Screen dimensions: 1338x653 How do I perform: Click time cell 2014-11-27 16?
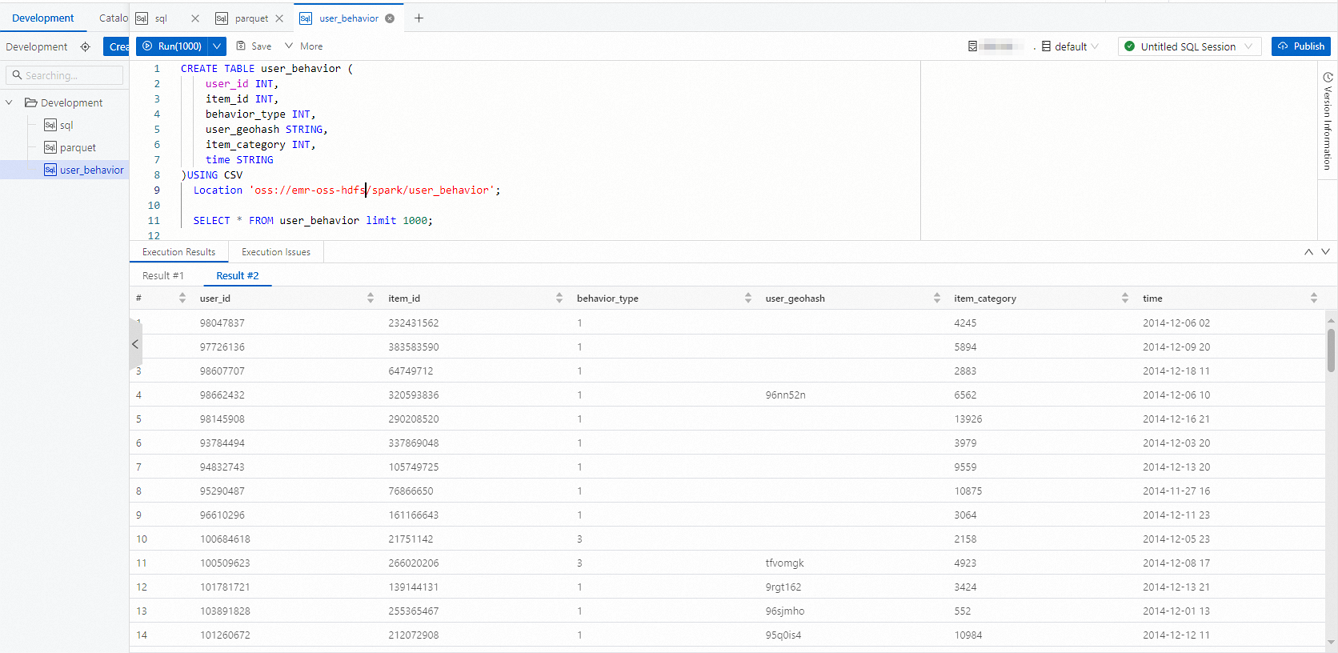(x=1176, y=491)
